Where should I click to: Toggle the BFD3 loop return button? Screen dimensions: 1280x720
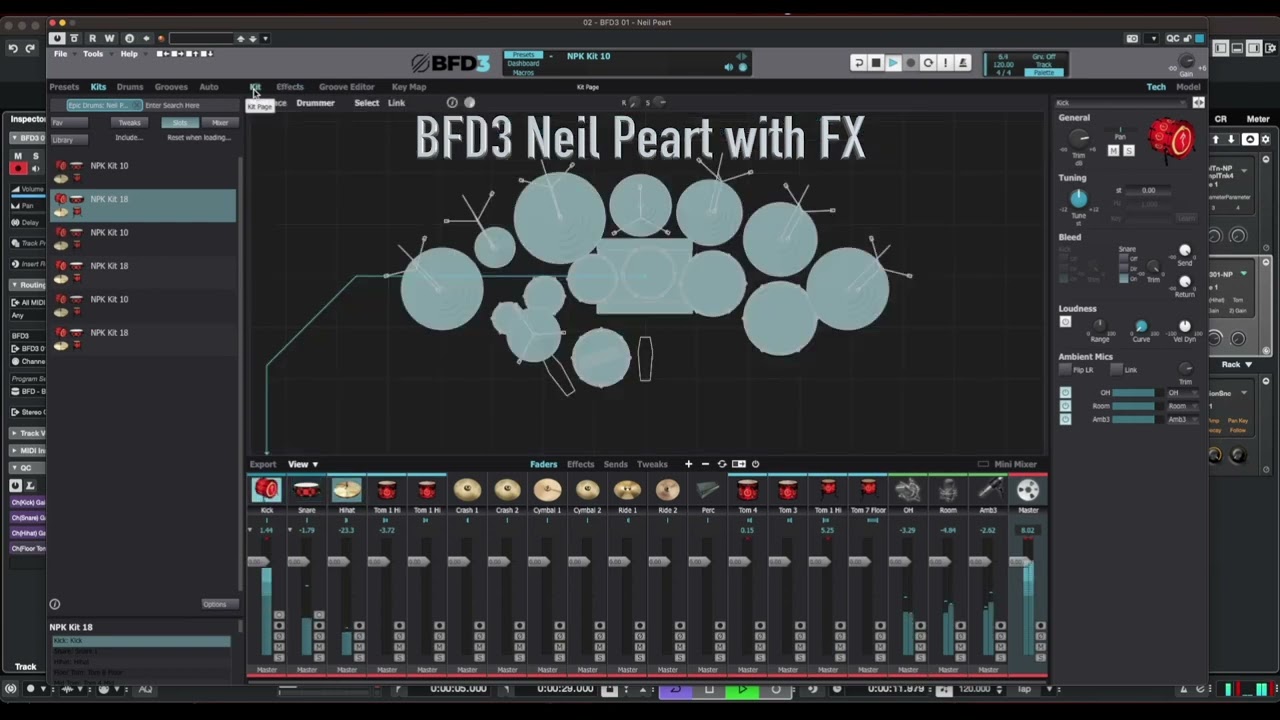click(x=858, y=63)
